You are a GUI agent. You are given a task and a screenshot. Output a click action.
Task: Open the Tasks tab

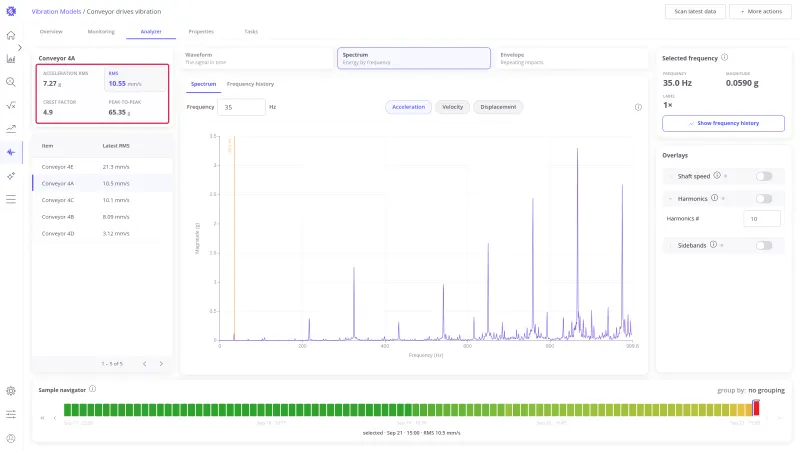tap(251, 32)
